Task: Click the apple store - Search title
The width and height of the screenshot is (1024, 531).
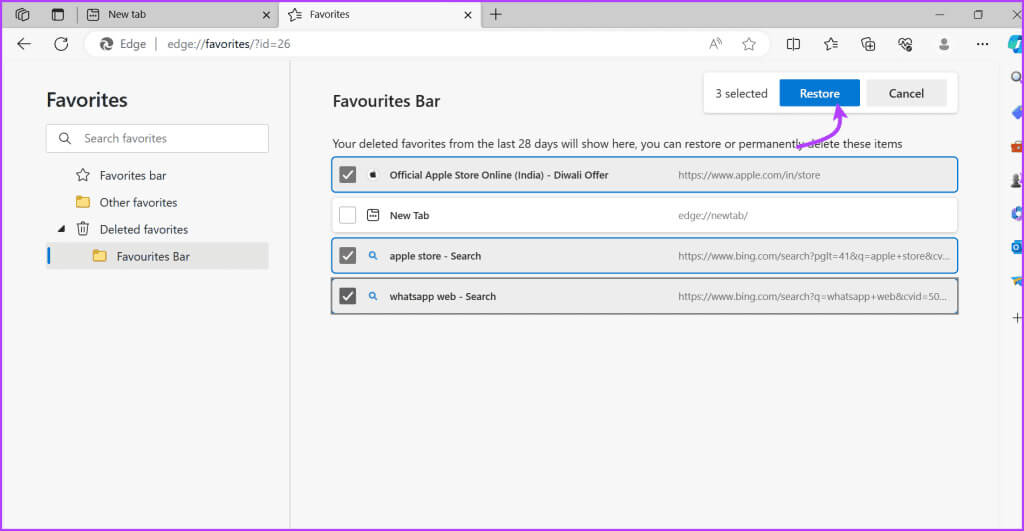Action: coord(435,256)
